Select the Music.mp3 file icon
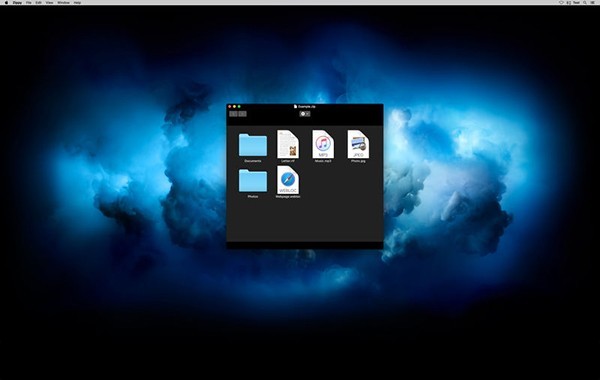This screenshot has width=600, height=380. coord(323,144)
